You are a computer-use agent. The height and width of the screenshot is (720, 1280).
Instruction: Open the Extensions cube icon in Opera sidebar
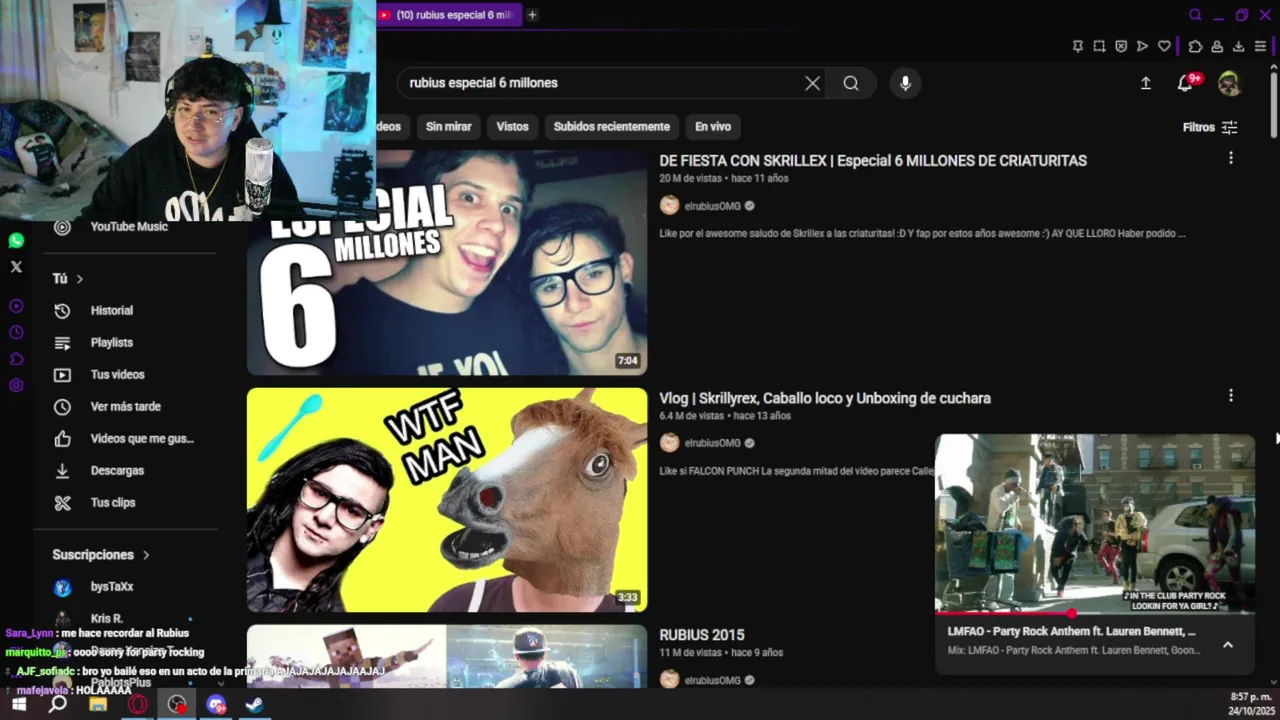point(16,359)
